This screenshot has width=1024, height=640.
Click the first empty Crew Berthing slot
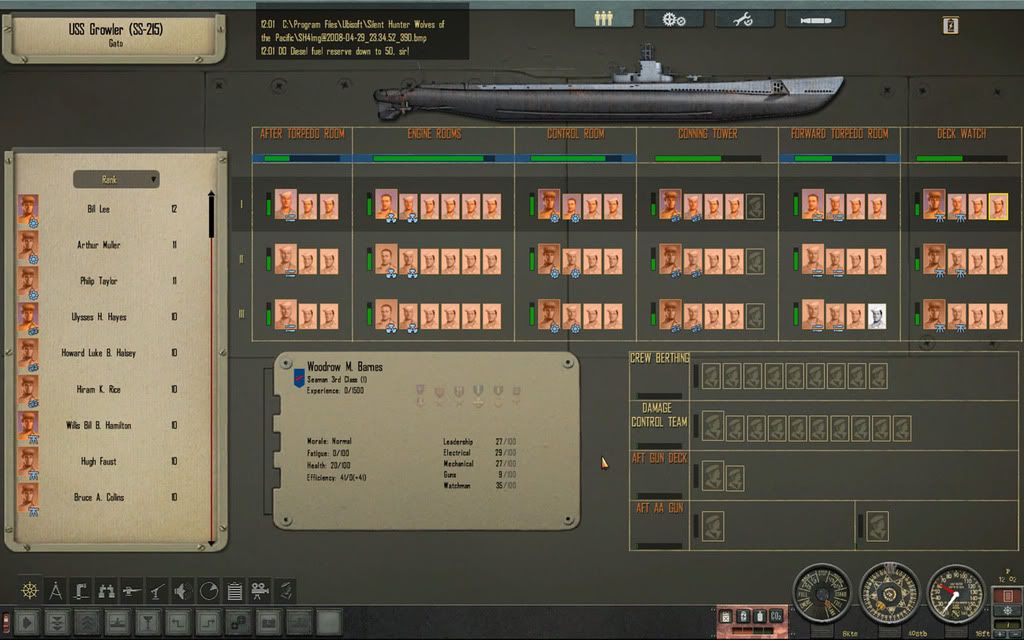point(711,376)
